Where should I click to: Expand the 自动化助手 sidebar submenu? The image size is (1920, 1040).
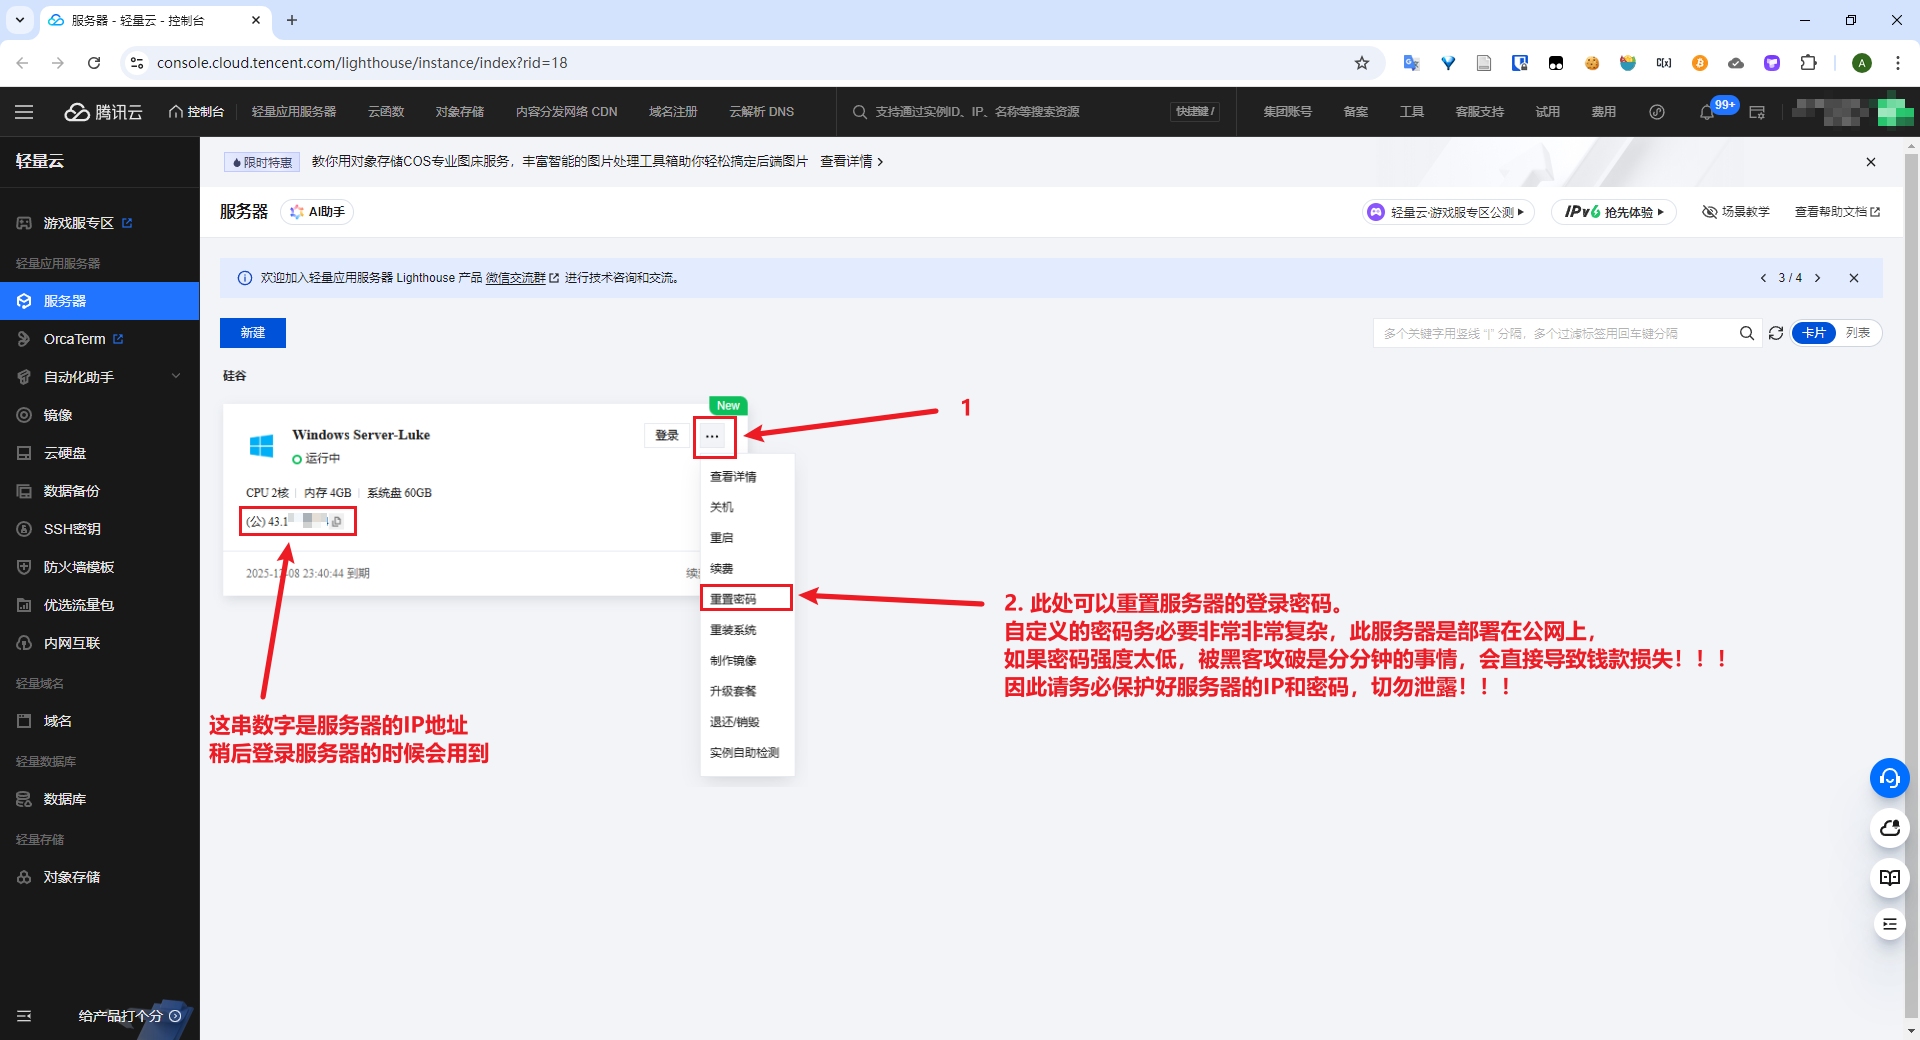[100, 377]
